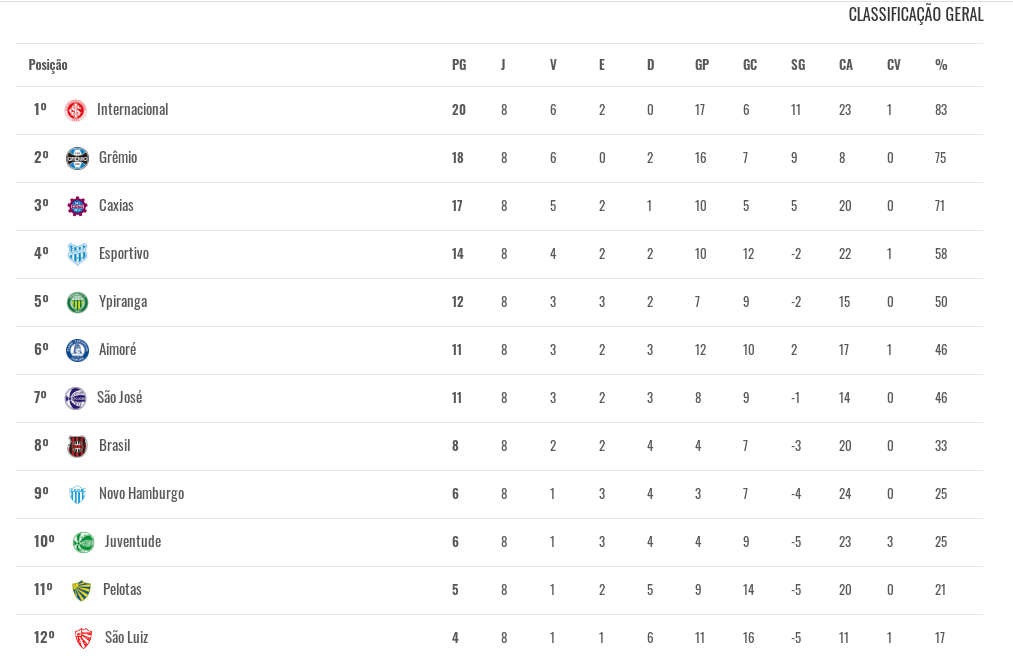Image resolution: width=1013 pixels, height=659 pixels.
Task: Click the PG column header
Action: [x=459, y=65]
